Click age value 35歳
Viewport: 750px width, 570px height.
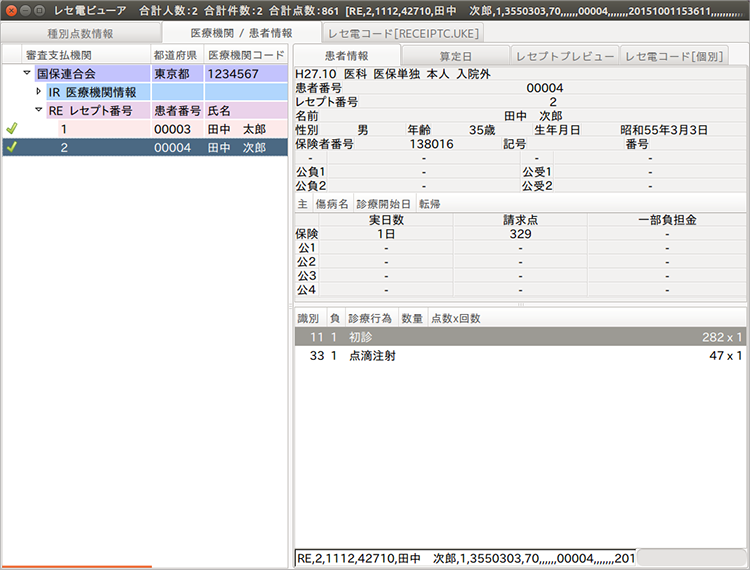pos(482,130)
